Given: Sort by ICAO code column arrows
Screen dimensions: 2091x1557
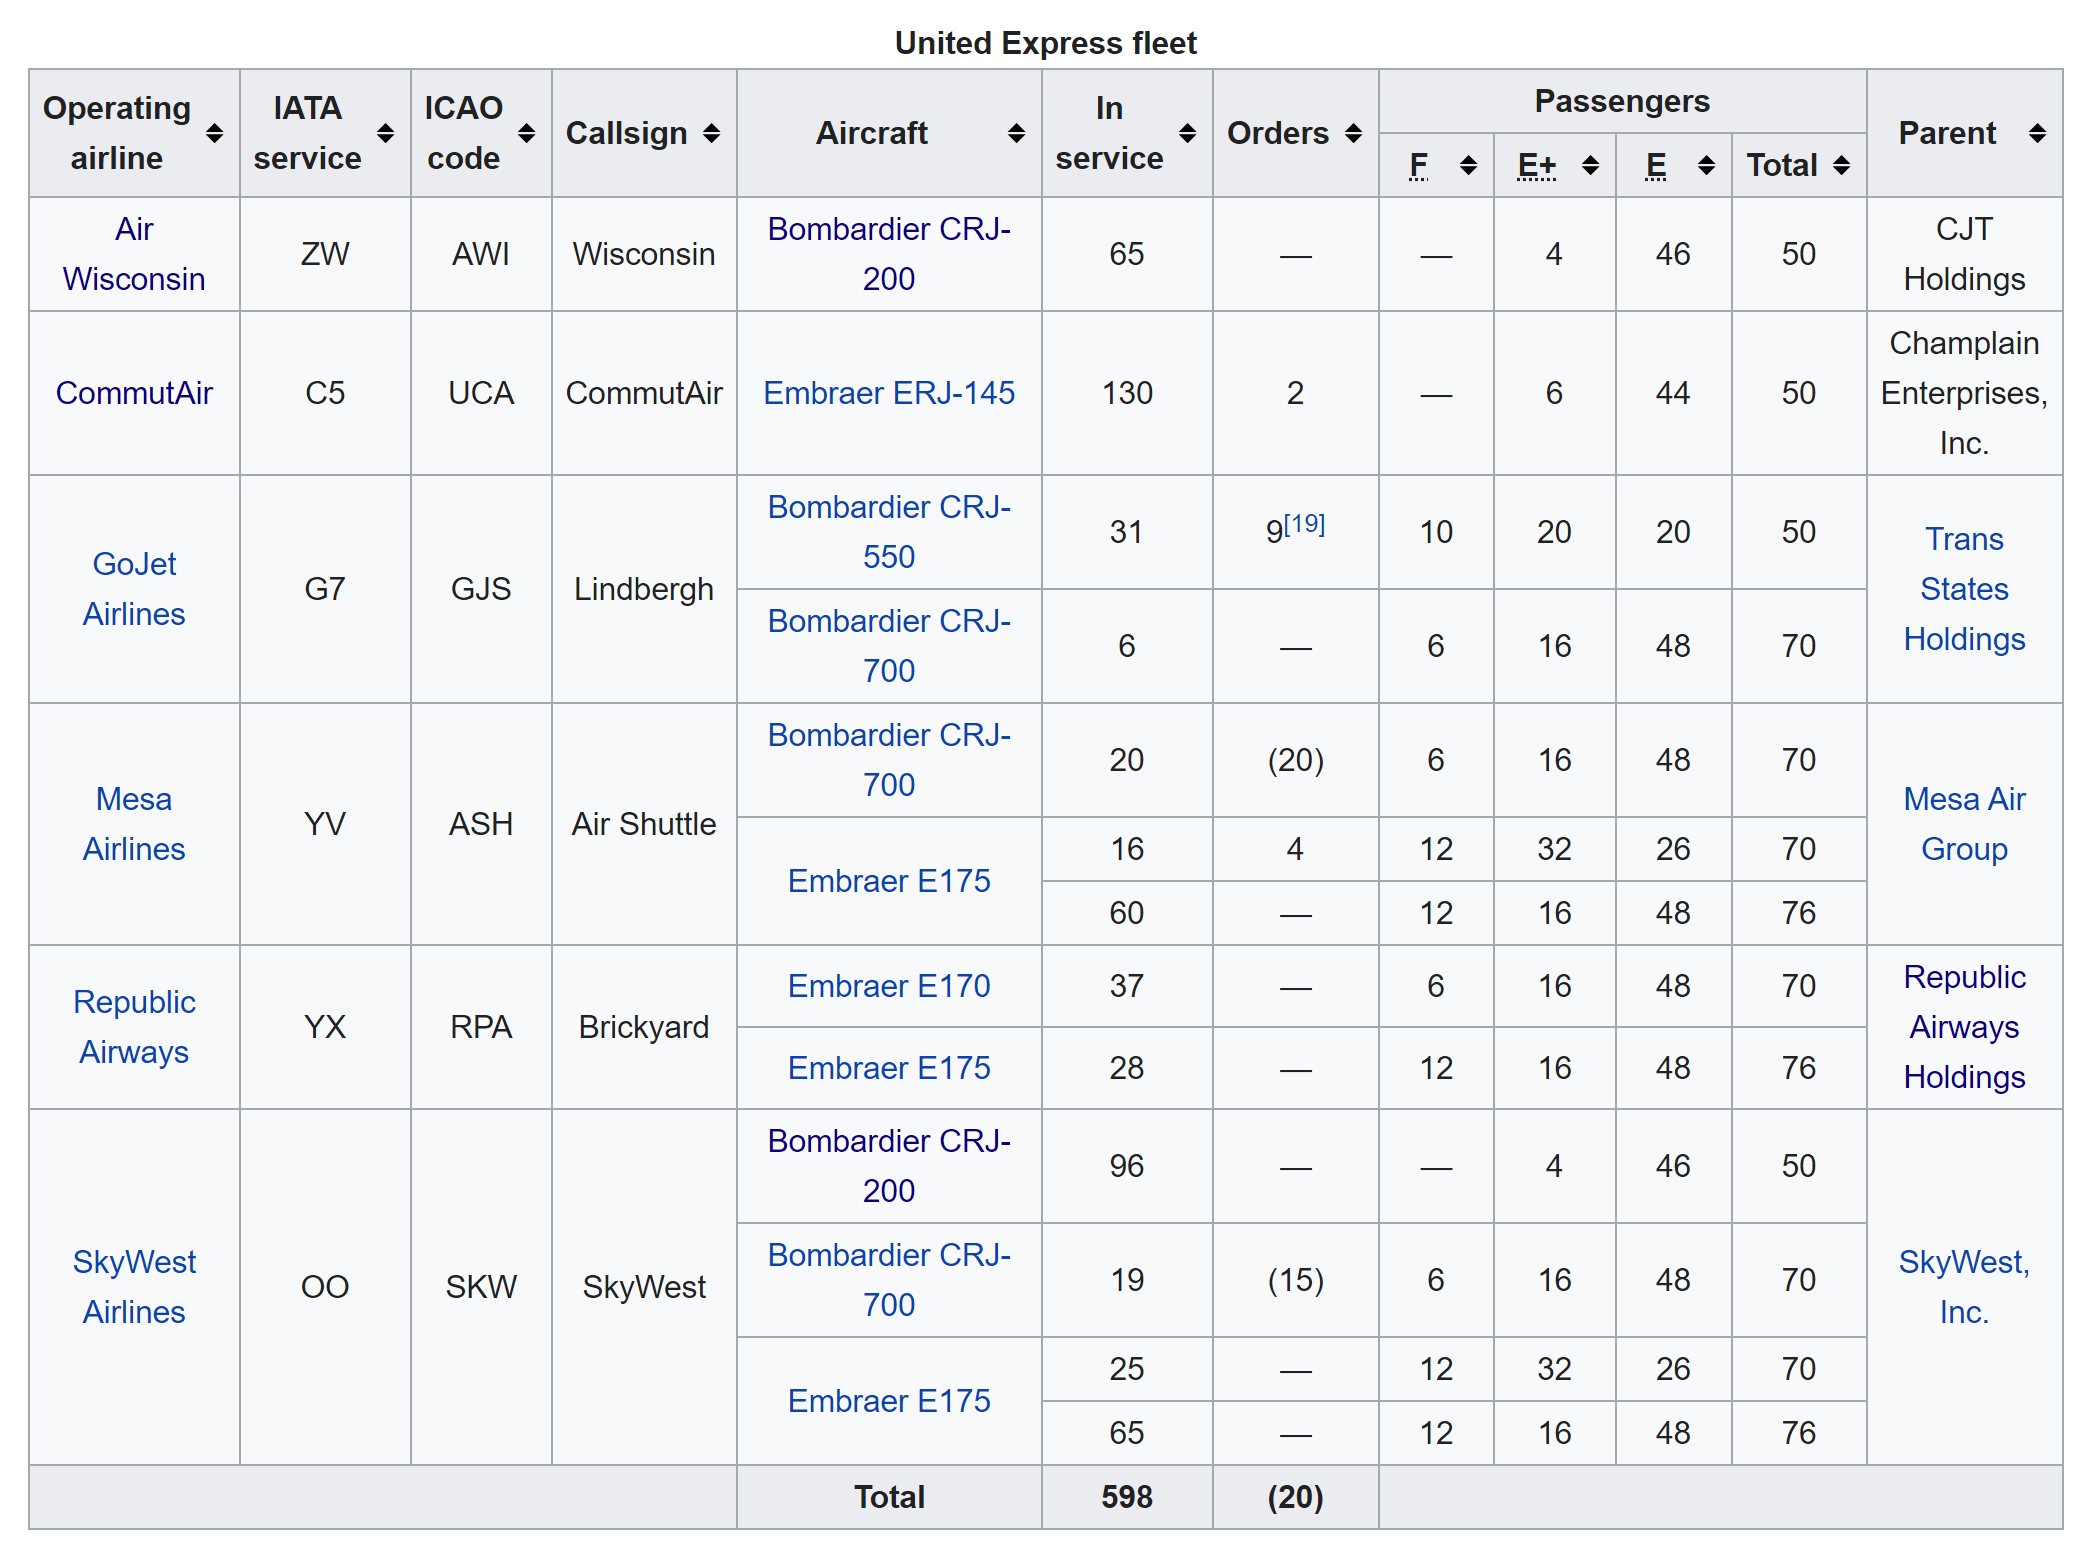Looking at the screenshot, I should 526,134.
